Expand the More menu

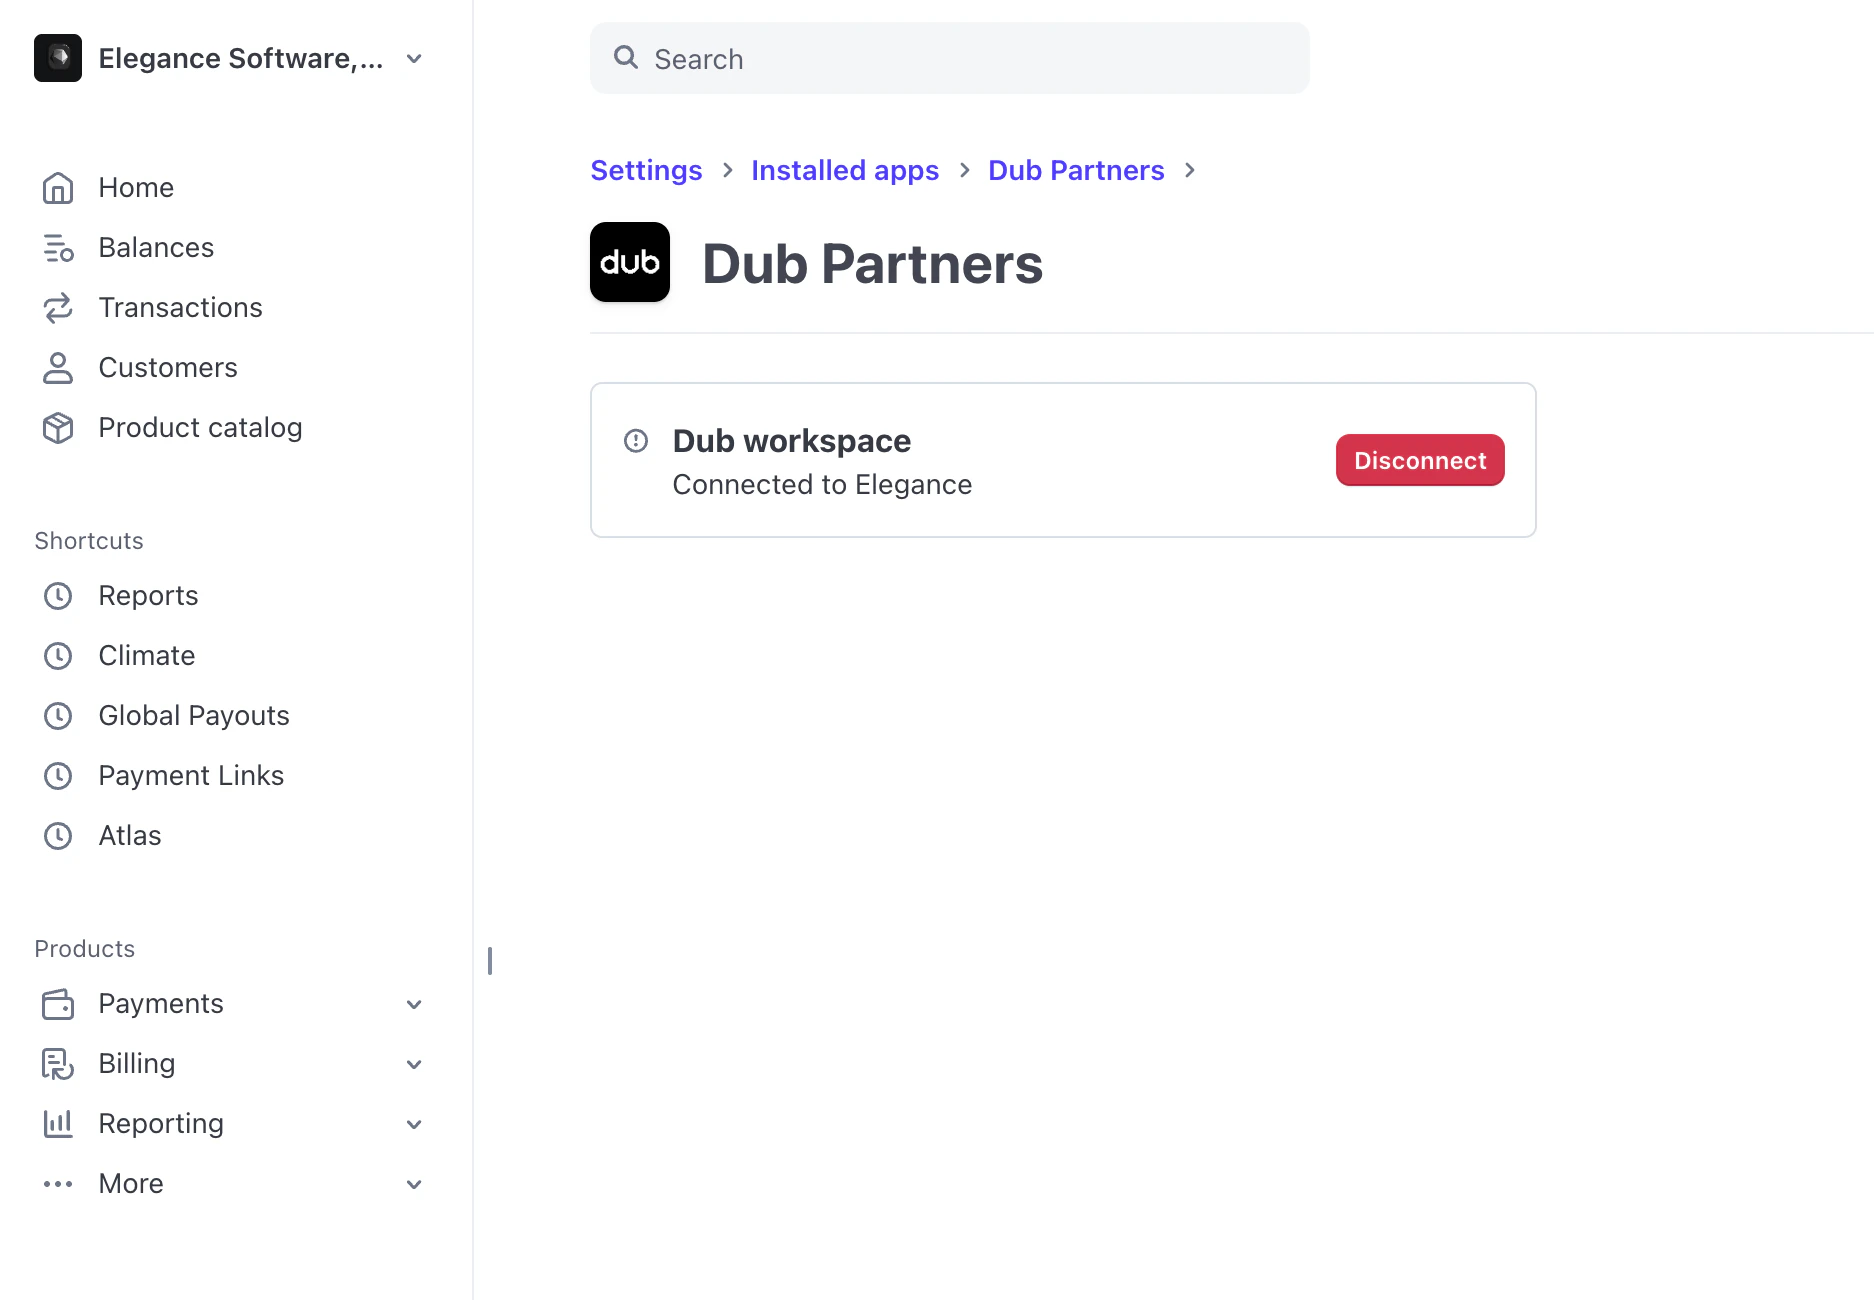414,1183
